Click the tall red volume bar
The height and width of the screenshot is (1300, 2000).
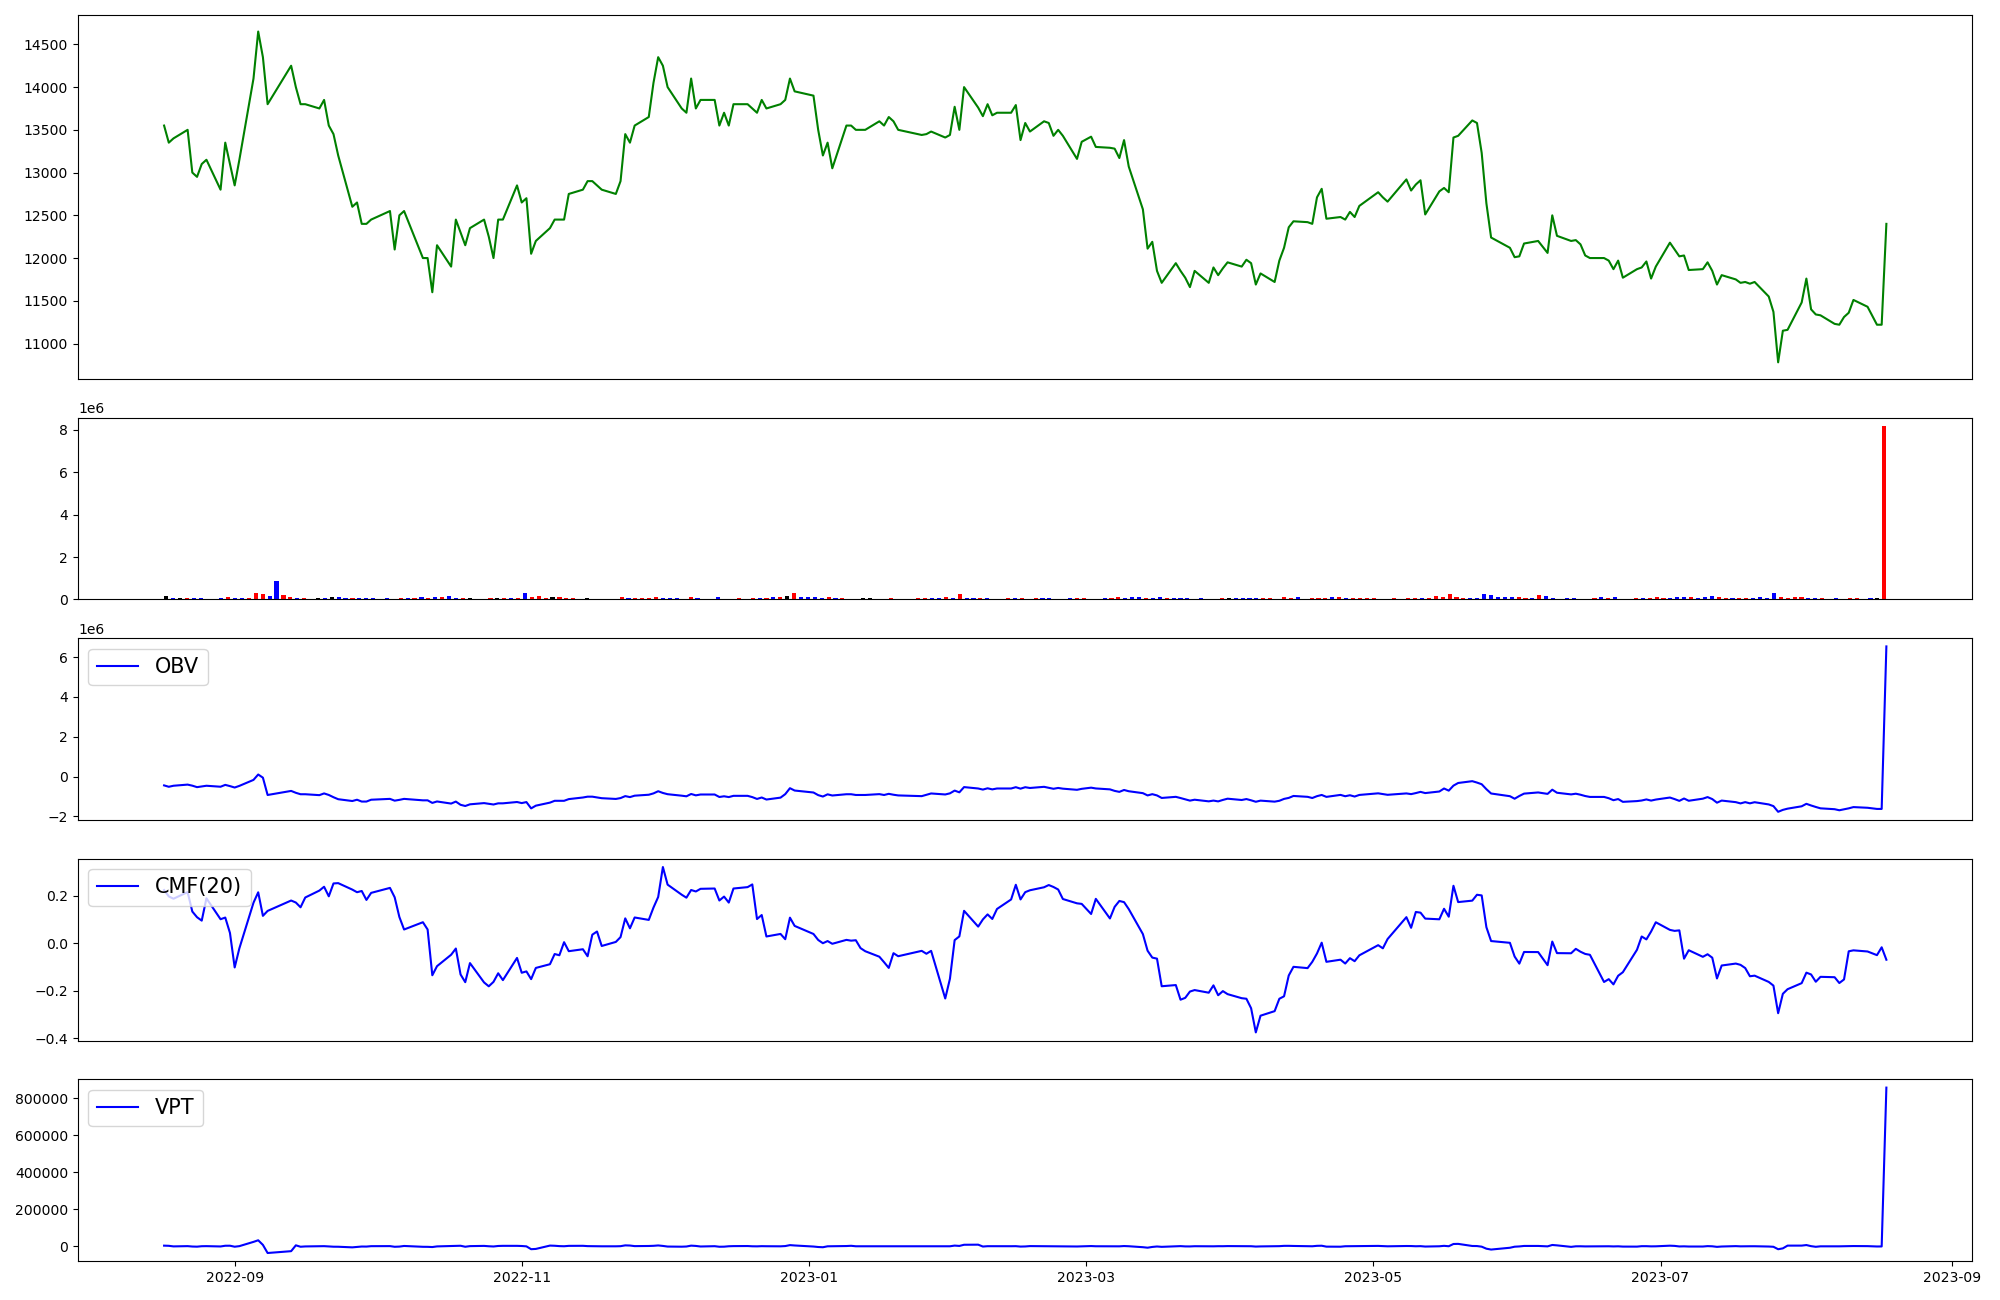tap(1883, 513)
